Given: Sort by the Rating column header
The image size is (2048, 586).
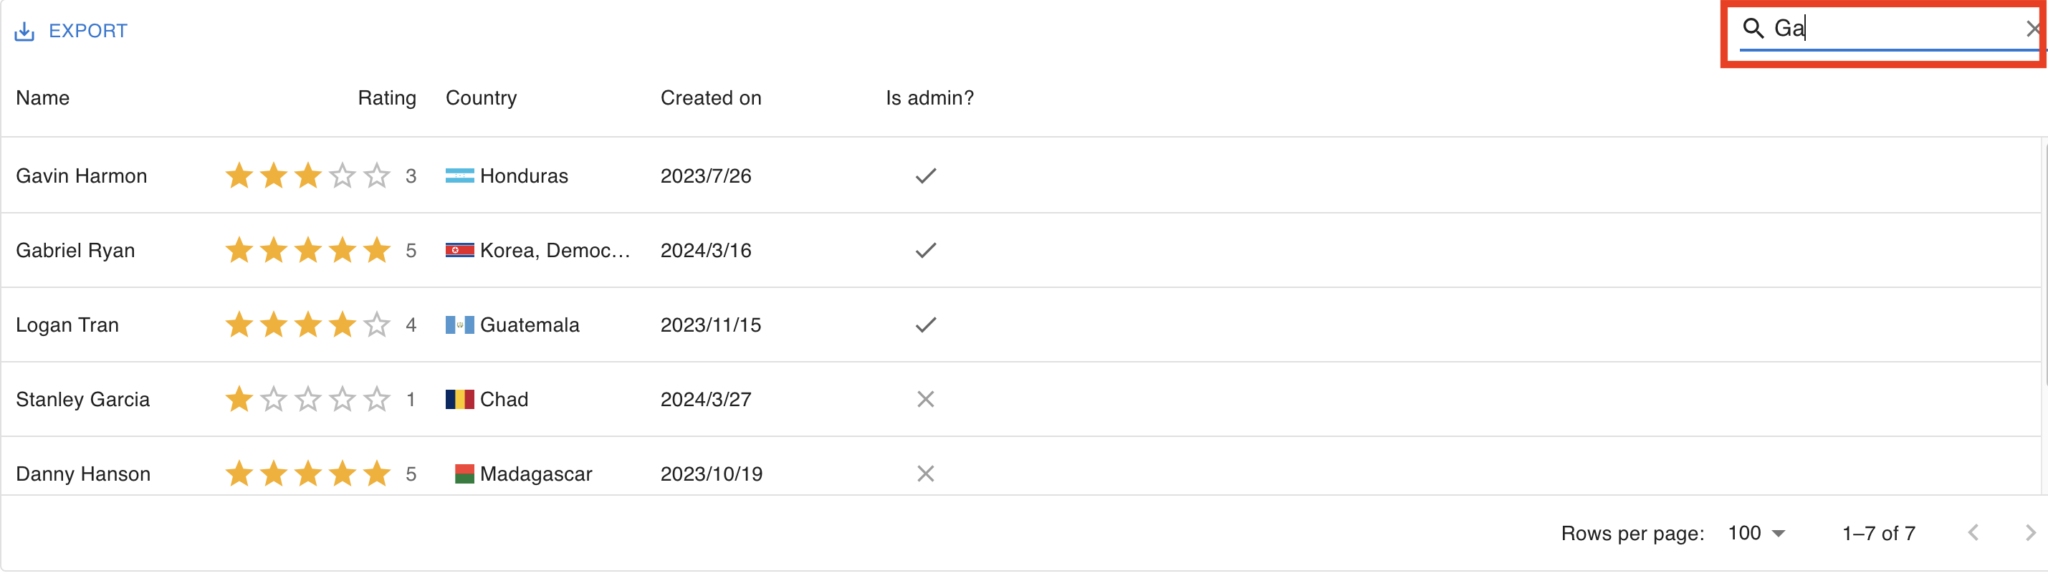Looking at the screenshot, I should point(387,98).
